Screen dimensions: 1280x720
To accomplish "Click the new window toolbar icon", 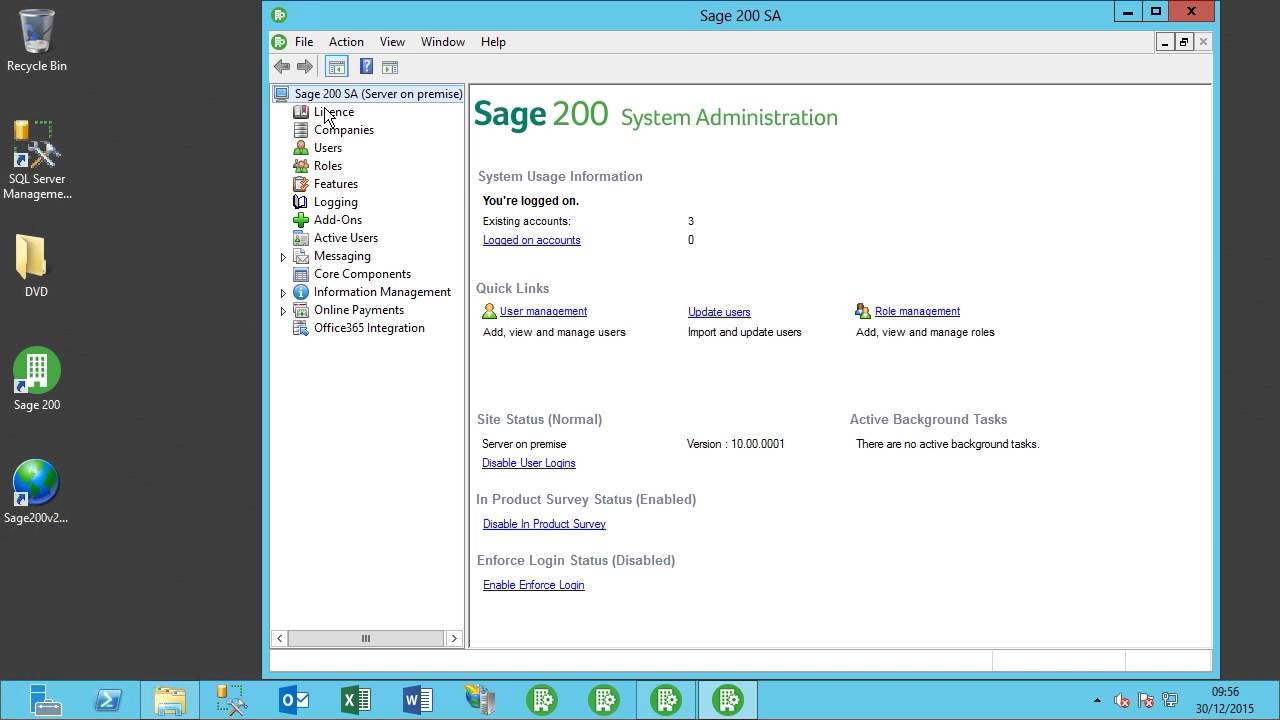I will [x=390, y=66].
